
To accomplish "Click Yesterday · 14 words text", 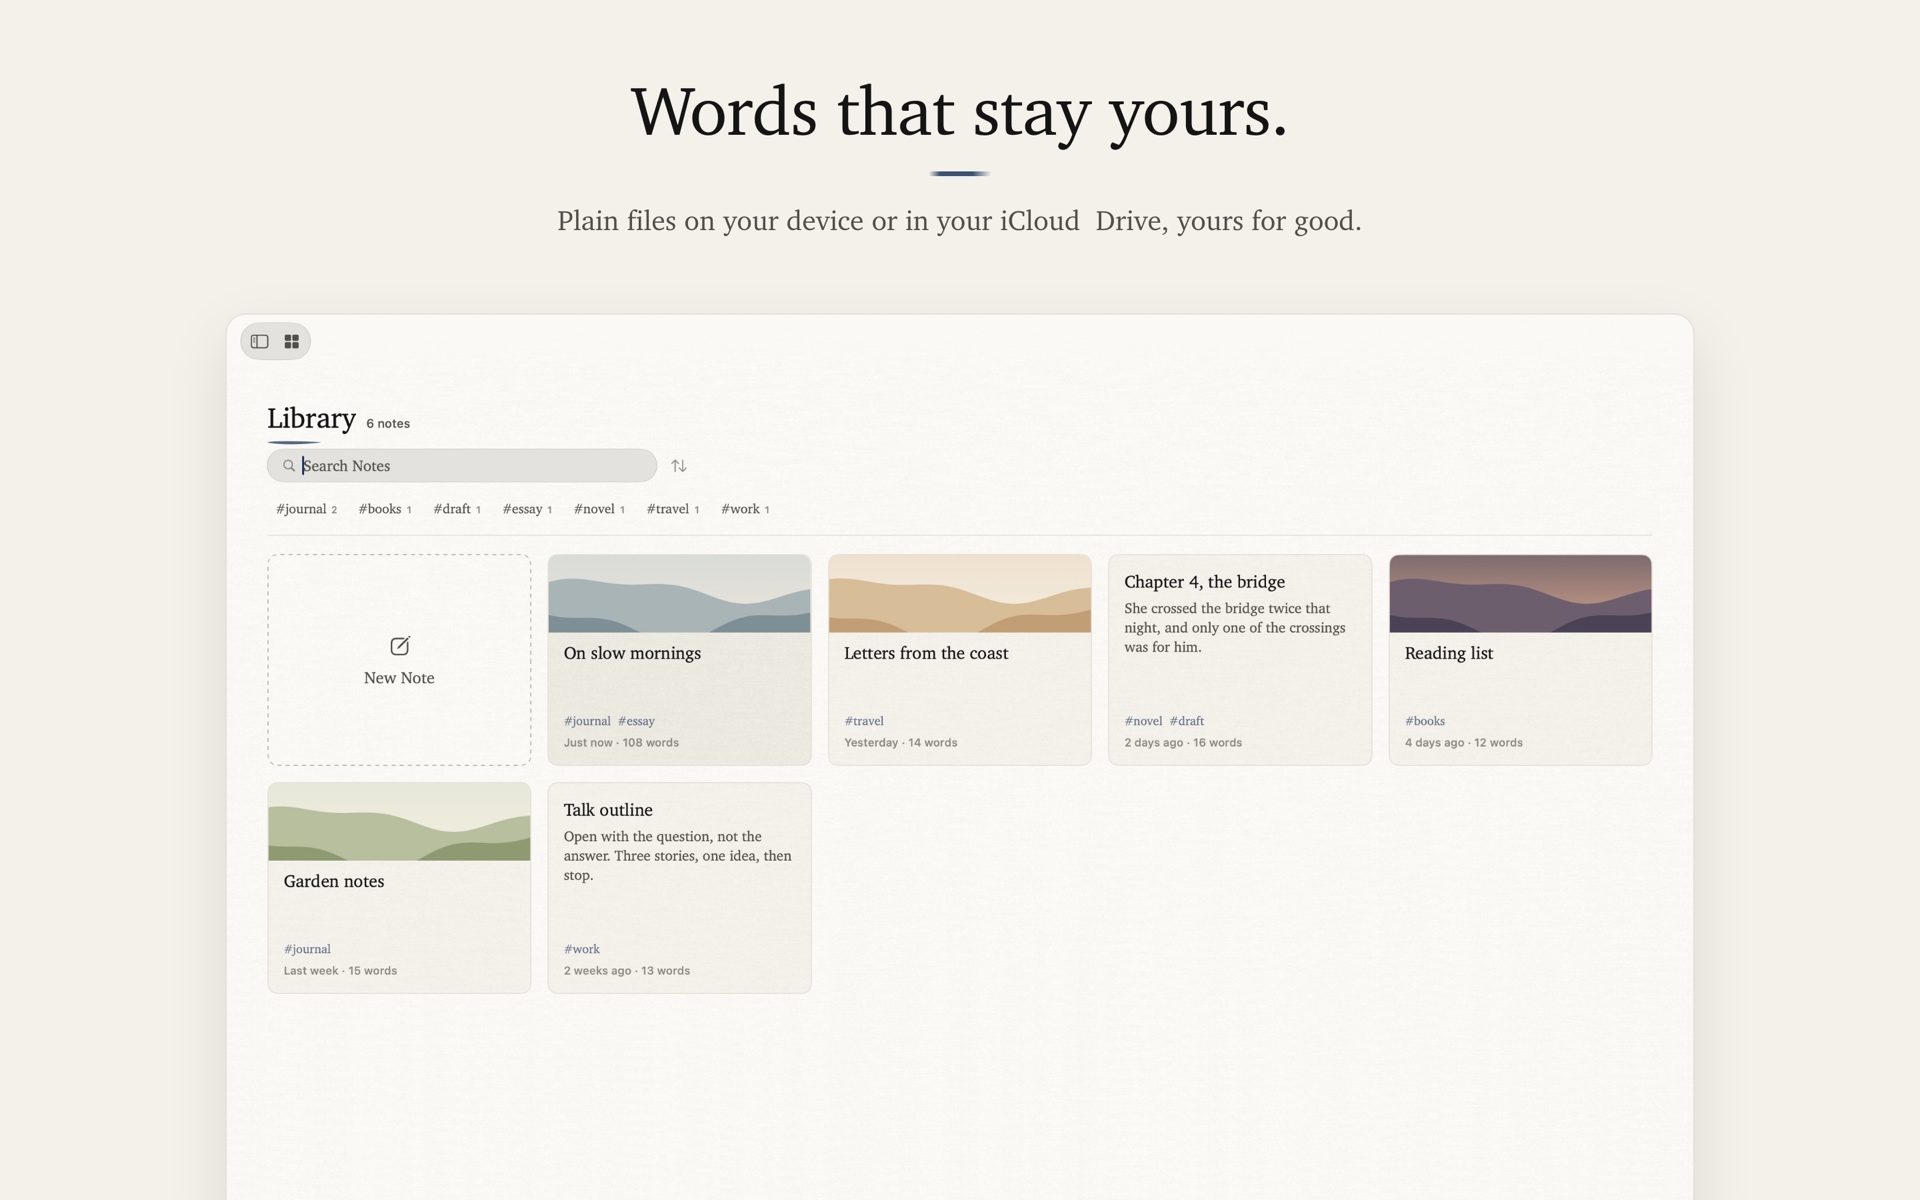I will tap(901, 743).
